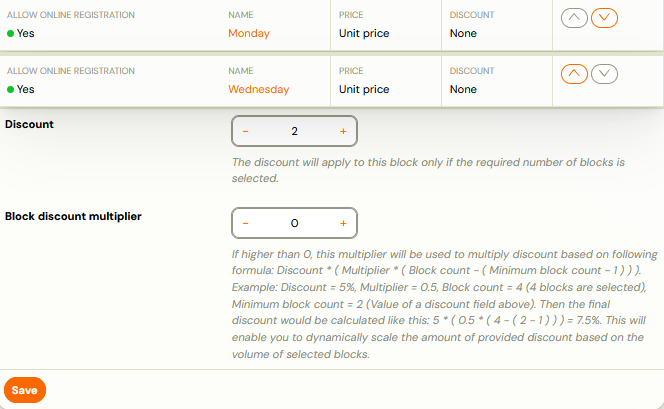Click the Block discount multiplier label
Viewport: 664px width, 409px height.
(73, 216)
